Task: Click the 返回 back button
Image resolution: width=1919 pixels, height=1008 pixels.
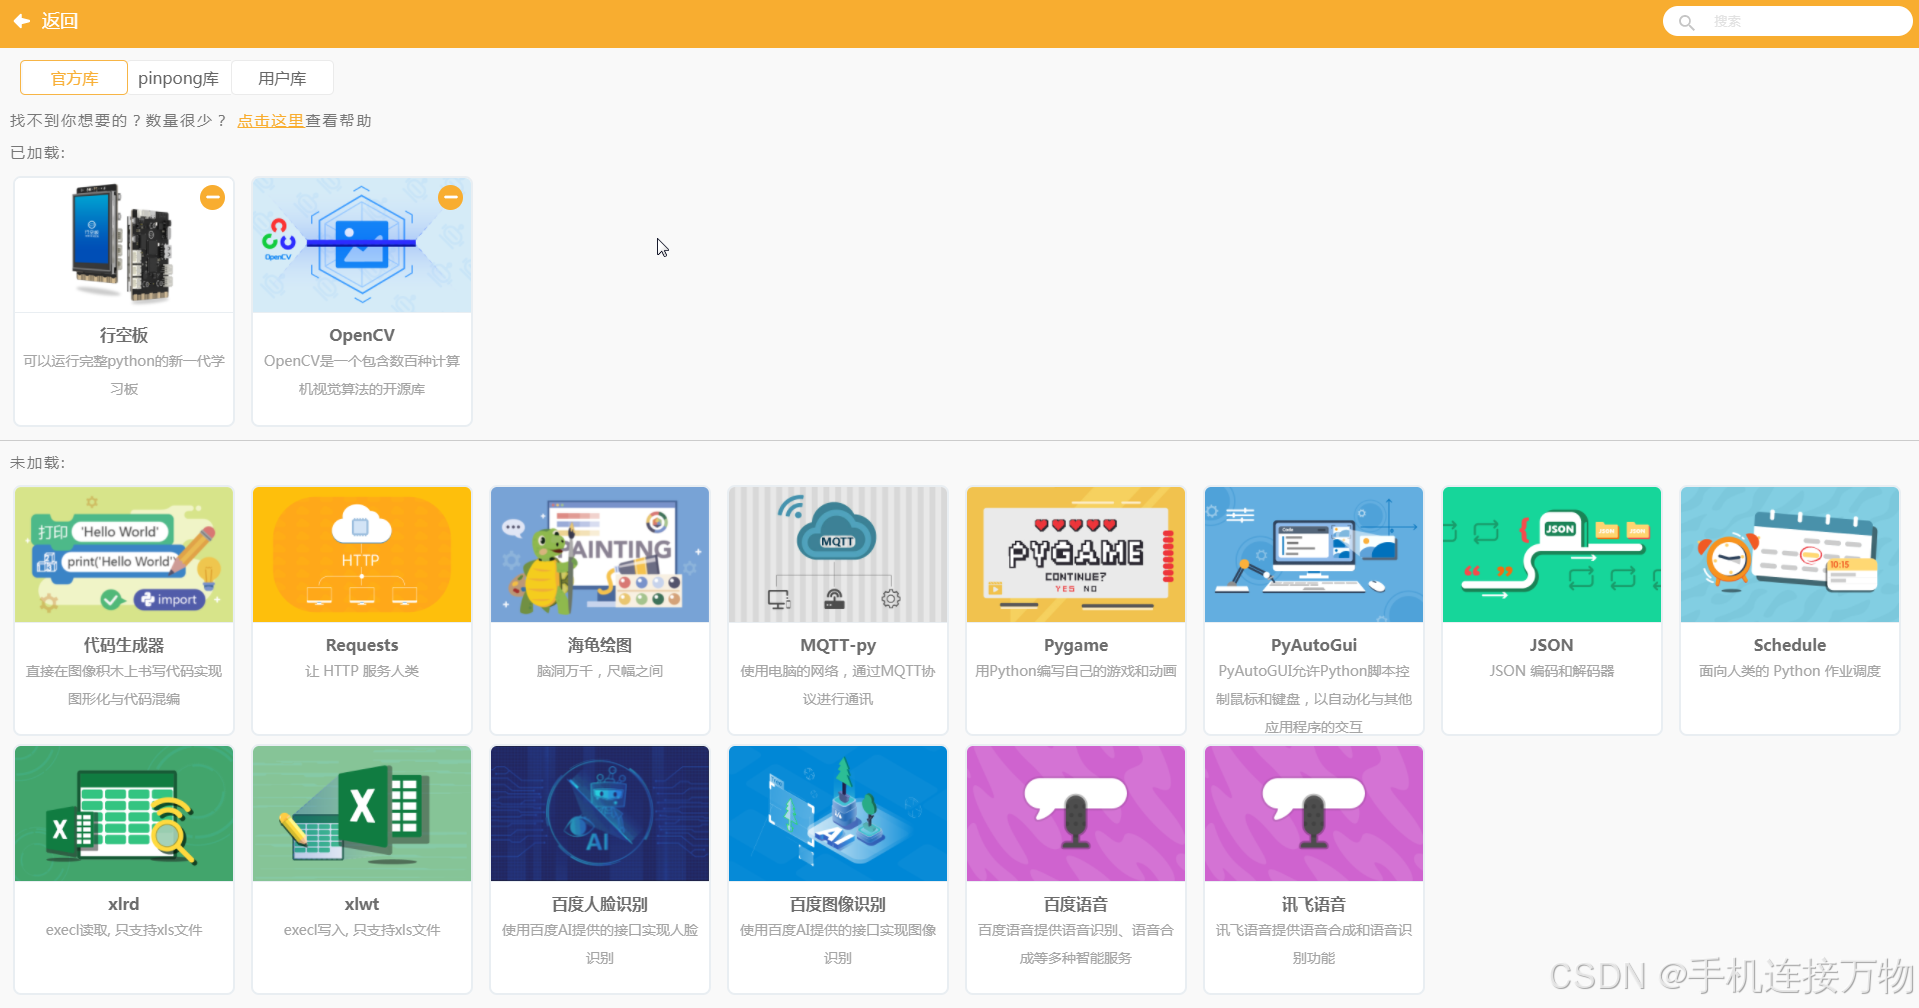Action: point(46,20)
